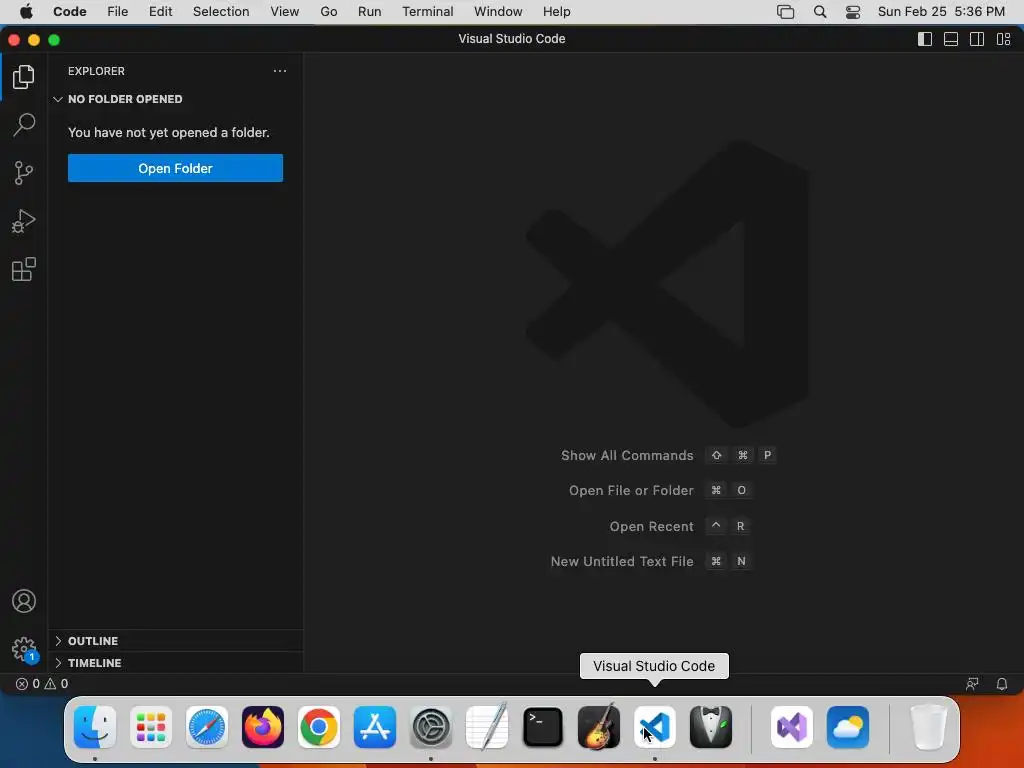Open Spotlight search in menu bar

(x=820, y=12)
